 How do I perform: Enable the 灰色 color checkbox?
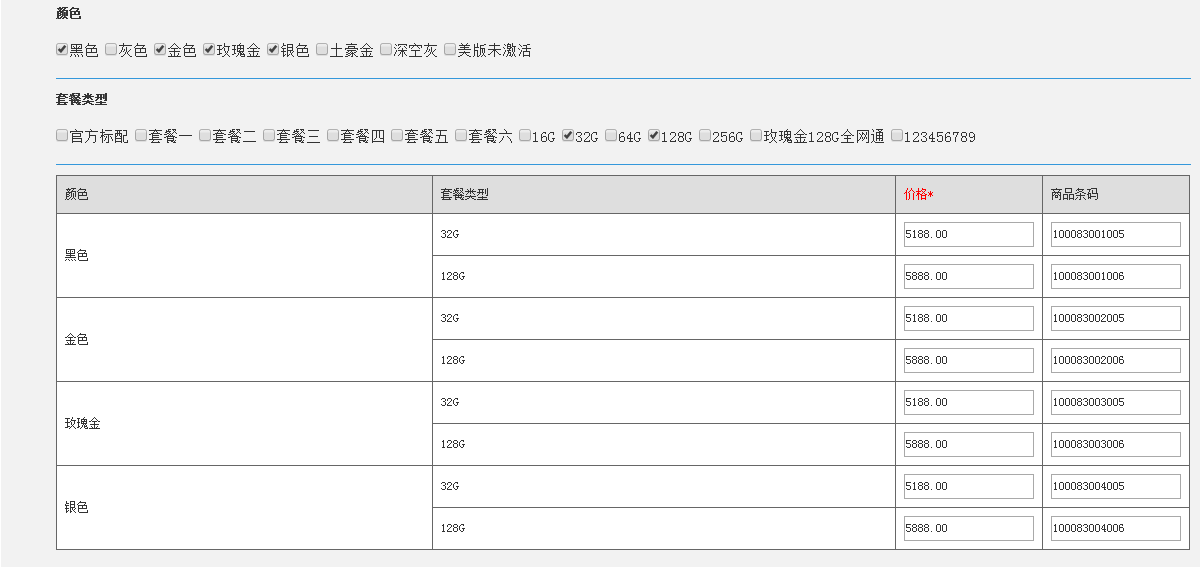tap(111, 49)
